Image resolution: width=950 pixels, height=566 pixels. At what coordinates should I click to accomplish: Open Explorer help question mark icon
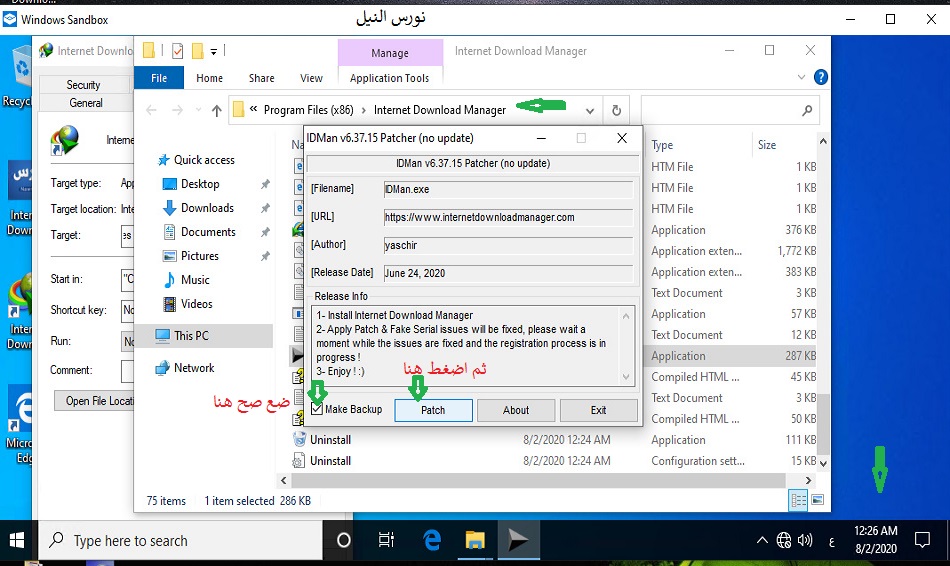[x=820, y=76]
